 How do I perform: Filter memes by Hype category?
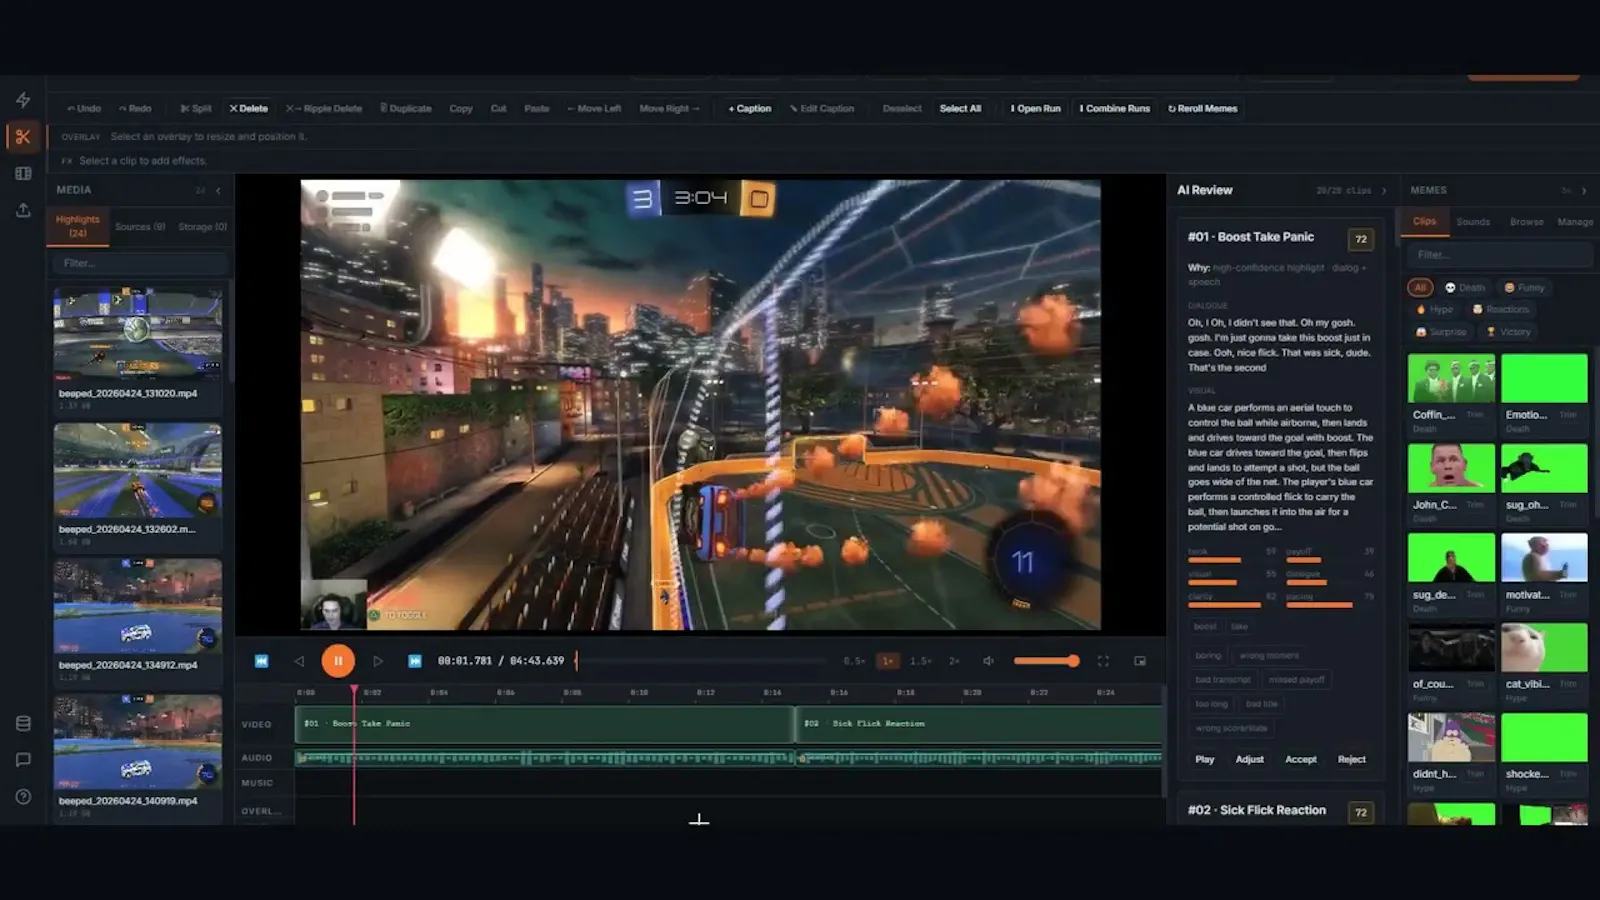tap(1435, 309)
